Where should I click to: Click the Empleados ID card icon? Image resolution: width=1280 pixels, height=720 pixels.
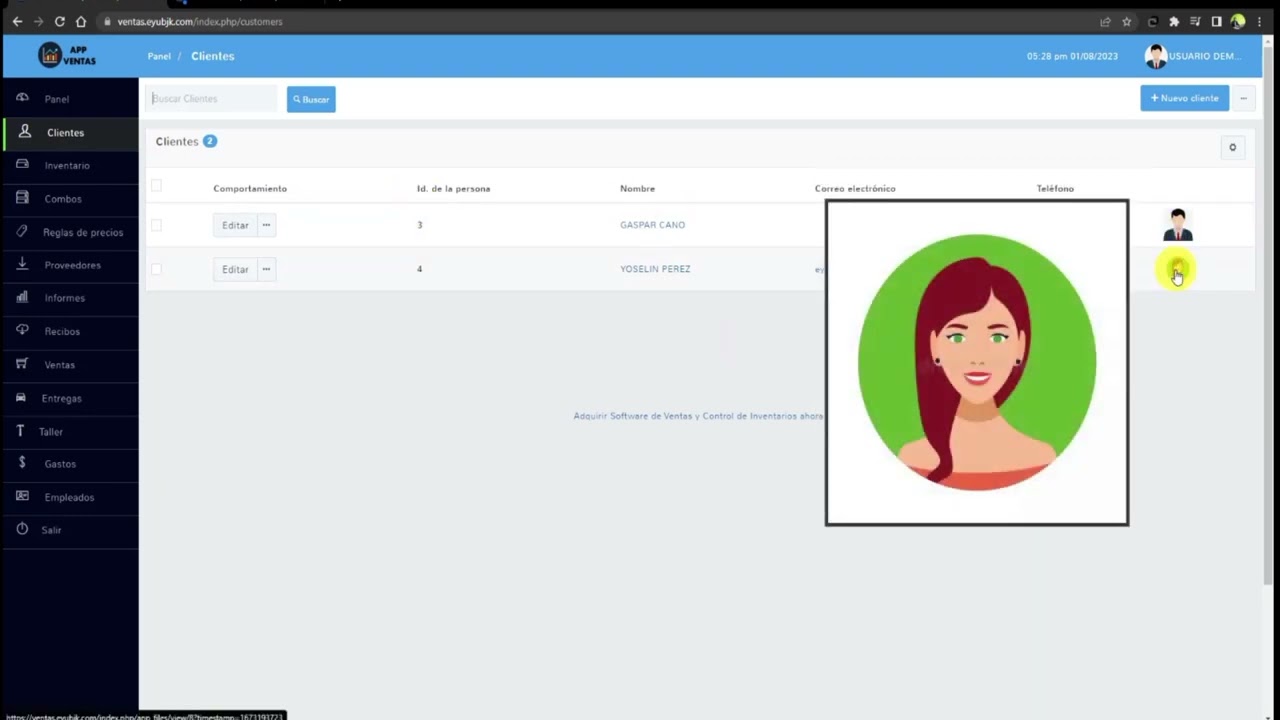[x=22, y=496]
